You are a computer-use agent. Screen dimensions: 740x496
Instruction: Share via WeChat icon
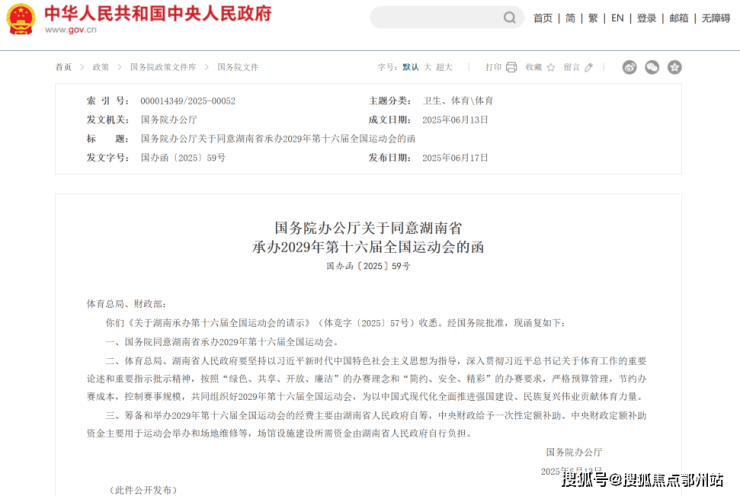pyautogui.click(x=652, y=67)
